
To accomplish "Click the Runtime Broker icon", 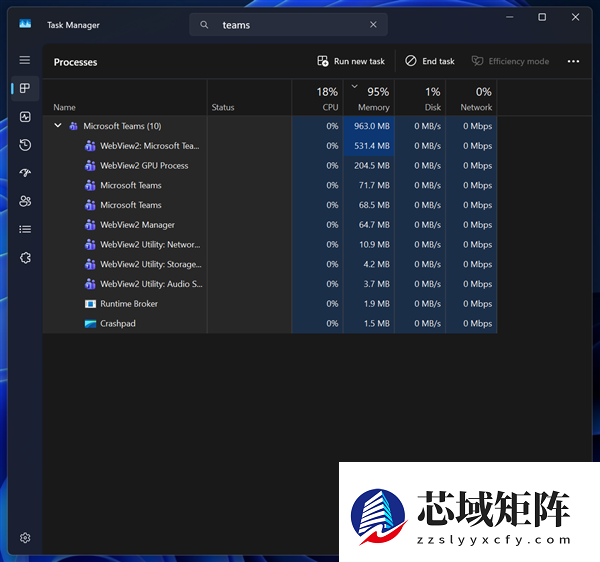I will [90, 304].
